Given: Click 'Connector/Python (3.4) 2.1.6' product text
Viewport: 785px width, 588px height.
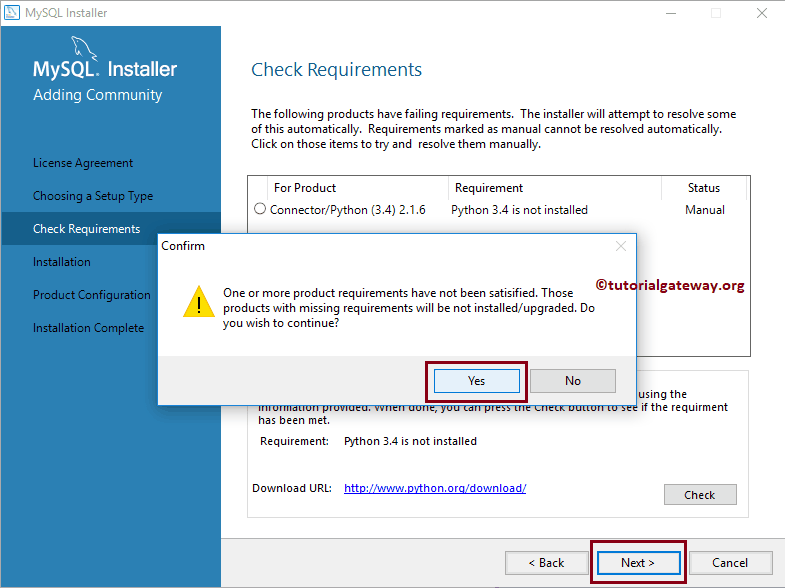Looking at the screenshot, I should point(347,210).
